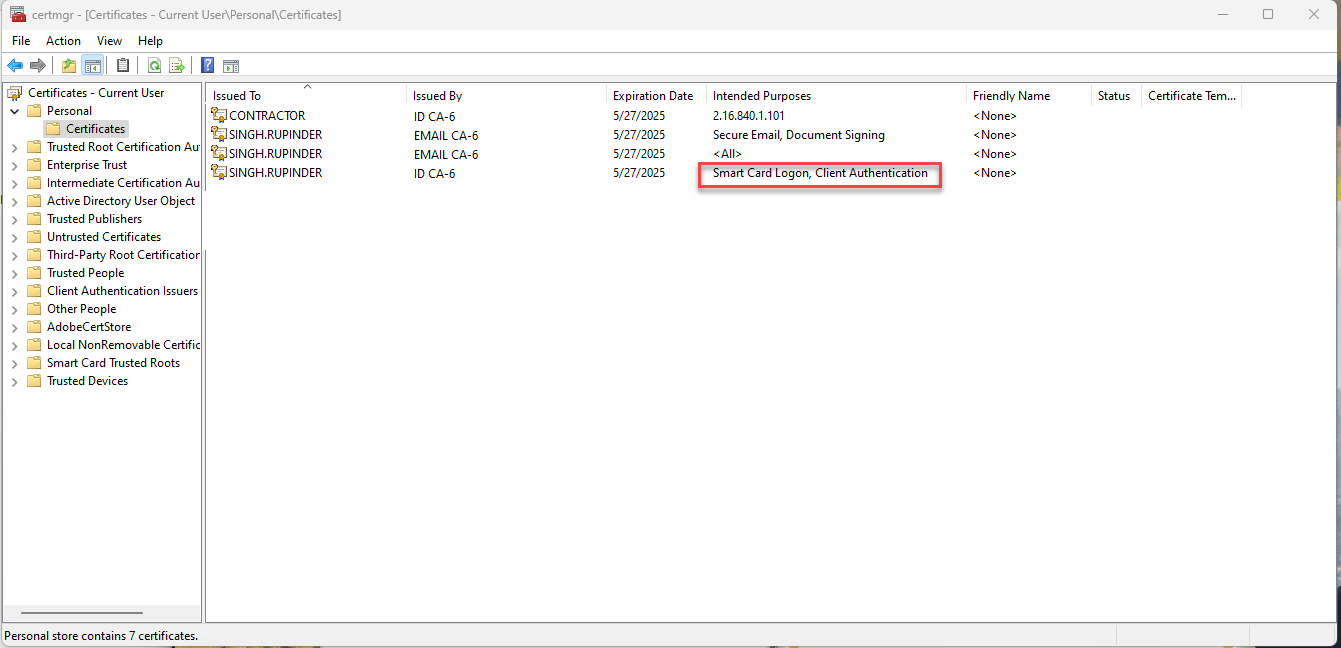This screenshot has height=648, width=1341.
Task: Expand the Trusted Publishers node
Action: [15, 219]
